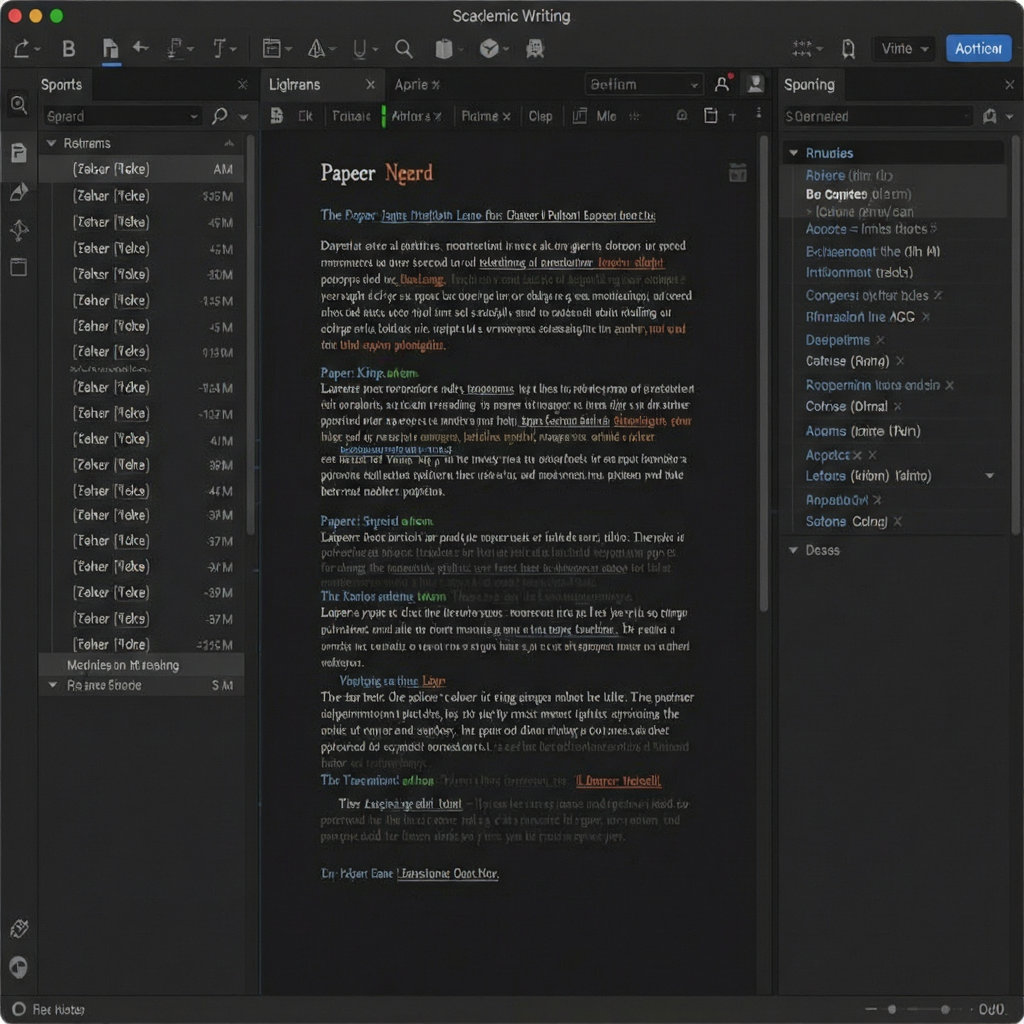Click the underline U toolbar icon
The image size is (1024, 1024).
pyautogui.click(x=360, y=49)
